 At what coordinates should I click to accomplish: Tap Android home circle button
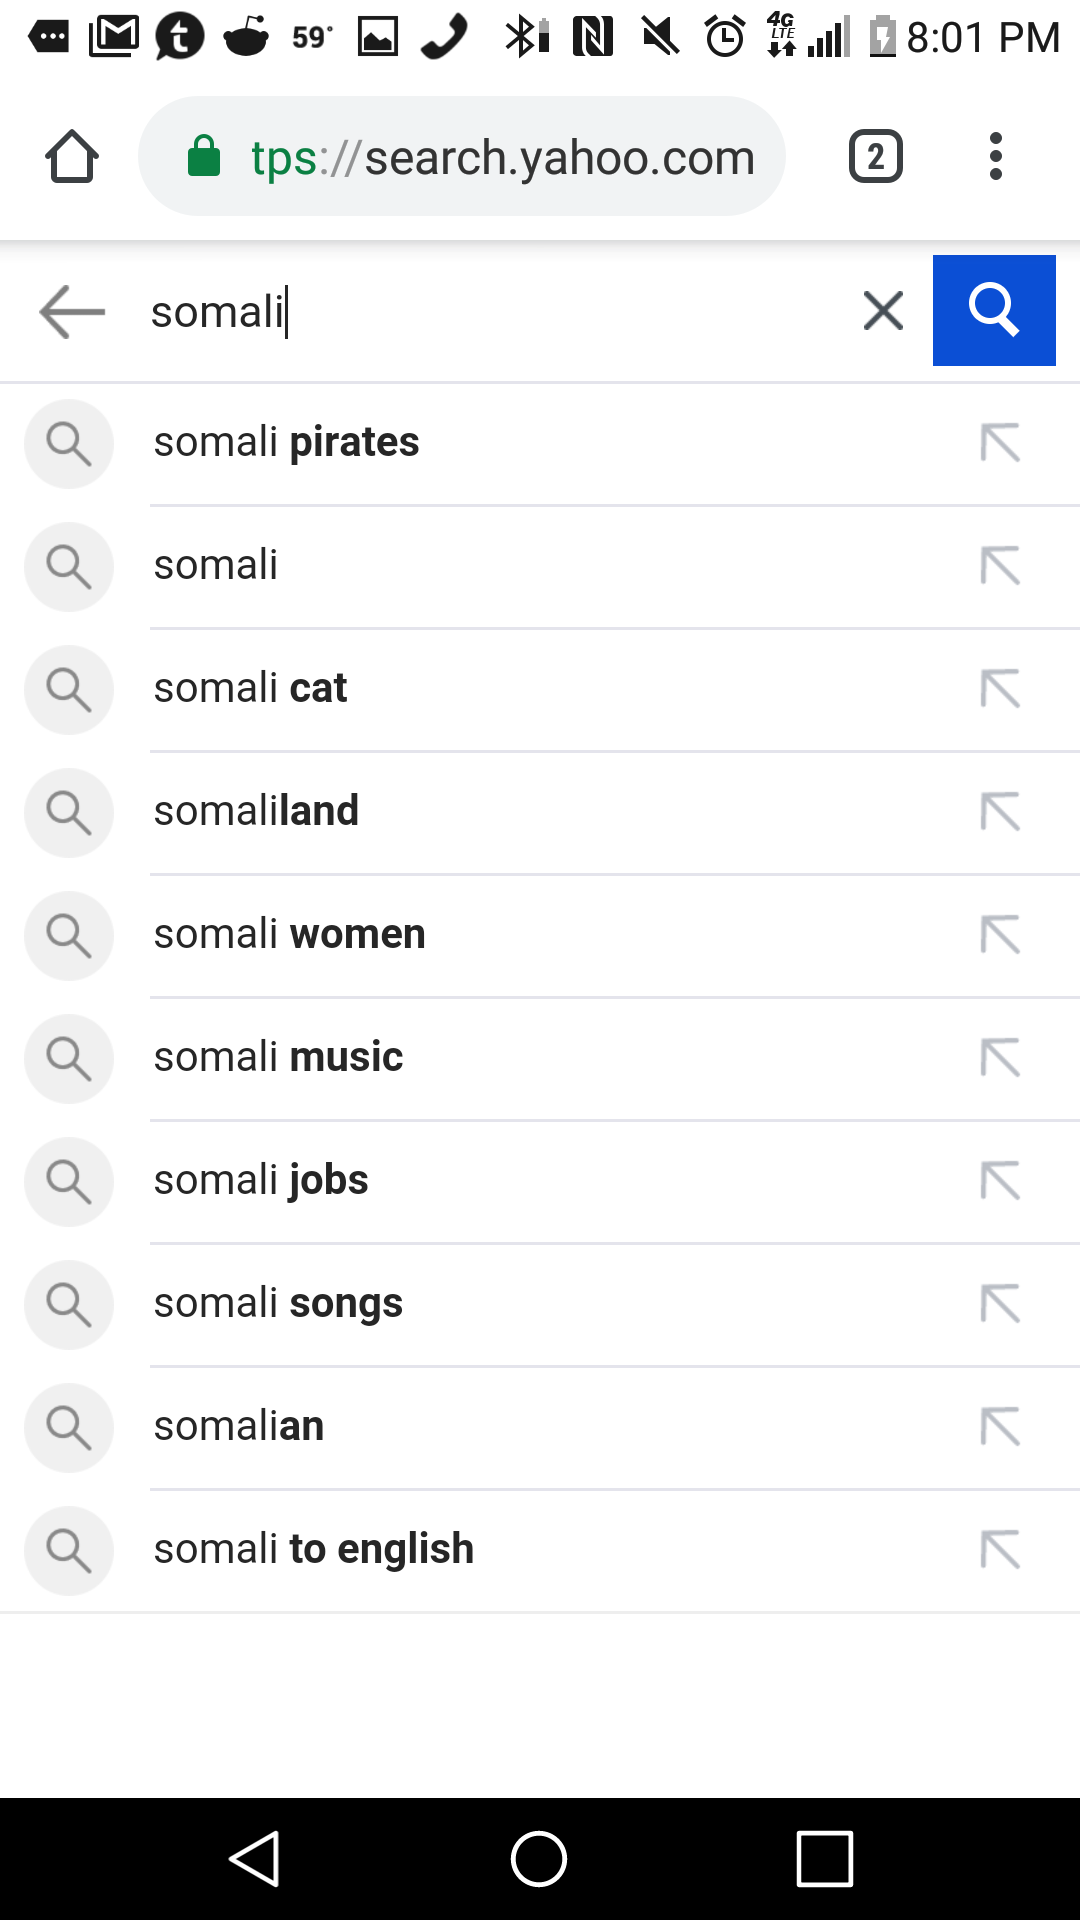click(539, 1859)
